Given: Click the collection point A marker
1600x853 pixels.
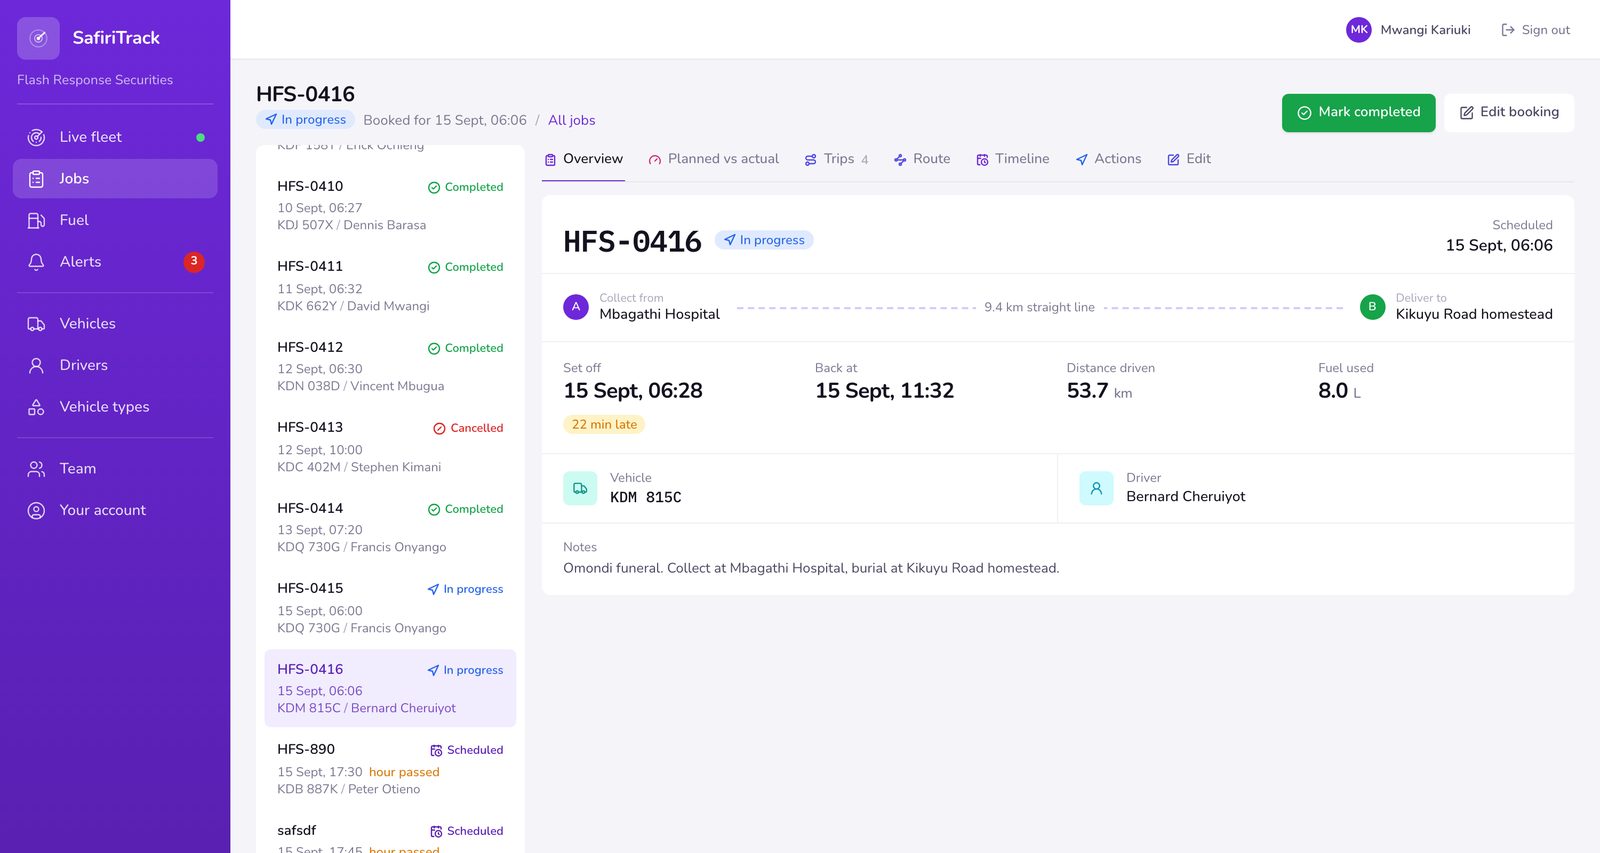Looking at the screenshot, I should (576, 307).
